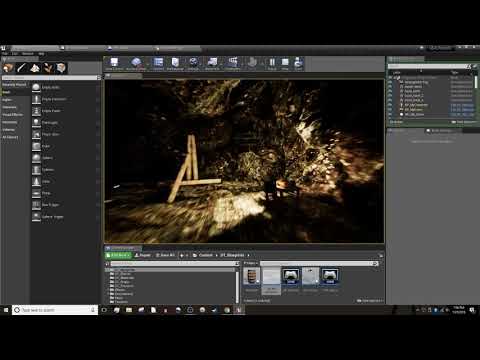The height and width of the screenshot is (360, 480).
Task: Toggle visibility of the Atmospheric Fog row
Action: coord(390,82)
